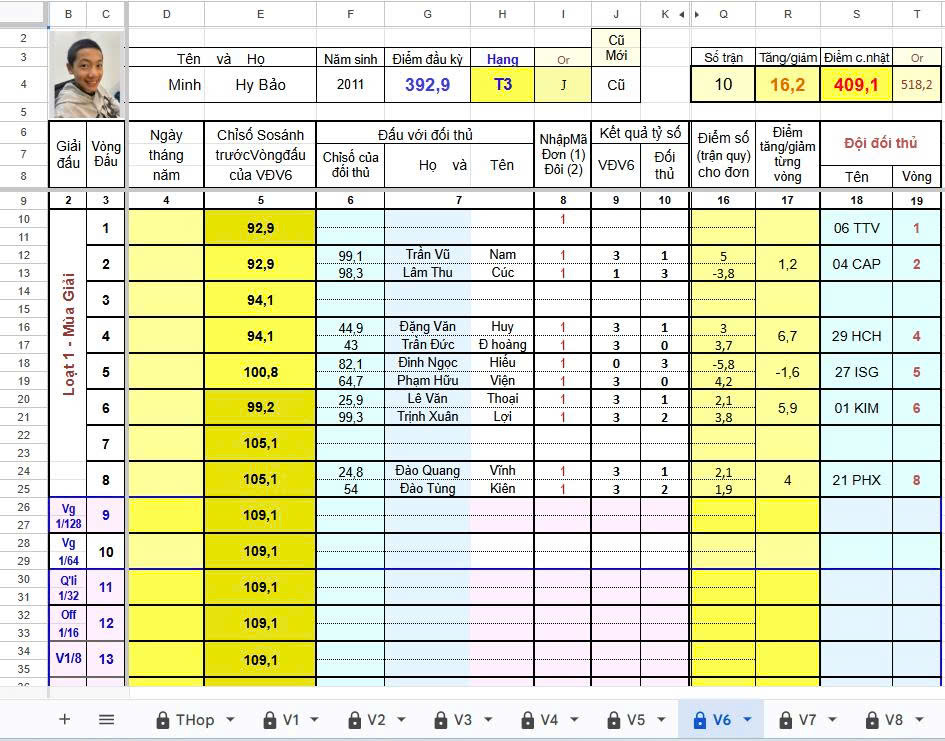Image resolution: width=945 pixels, height=741 pixels.
Task: Click opposing team cell 29 HCH
Action: tap(856, 336)
